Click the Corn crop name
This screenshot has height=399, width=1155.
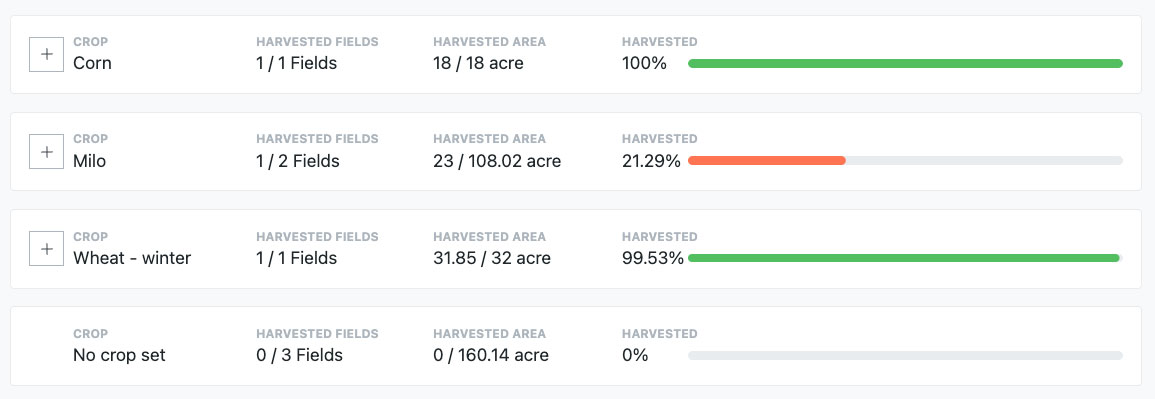(x=93, y=63)
